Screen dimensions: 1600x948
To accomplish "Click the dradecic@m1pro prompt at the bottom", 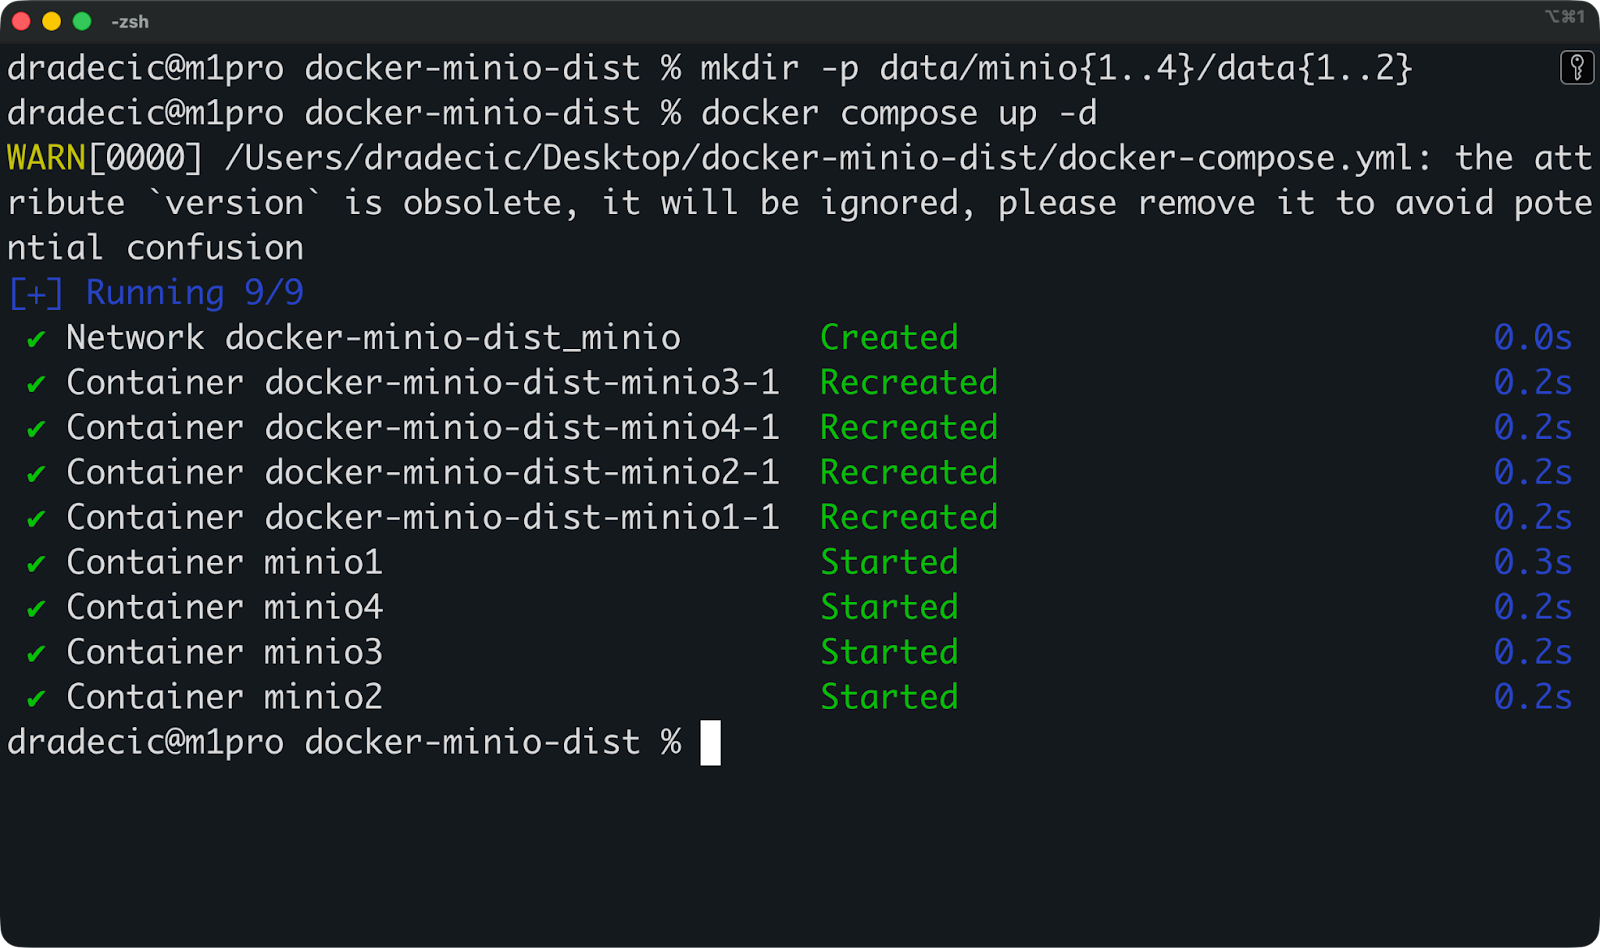I will (x=145, y=742).
